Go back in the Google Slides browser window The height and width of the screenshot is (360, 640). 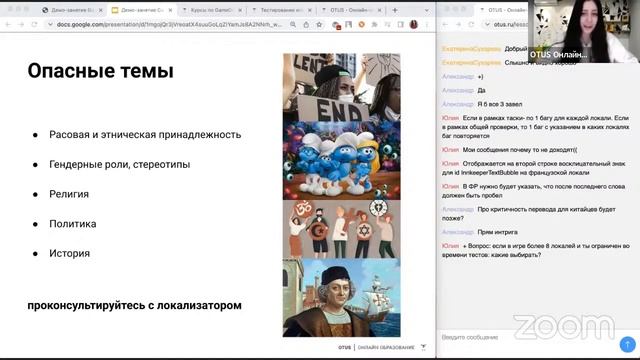[8, 24]
